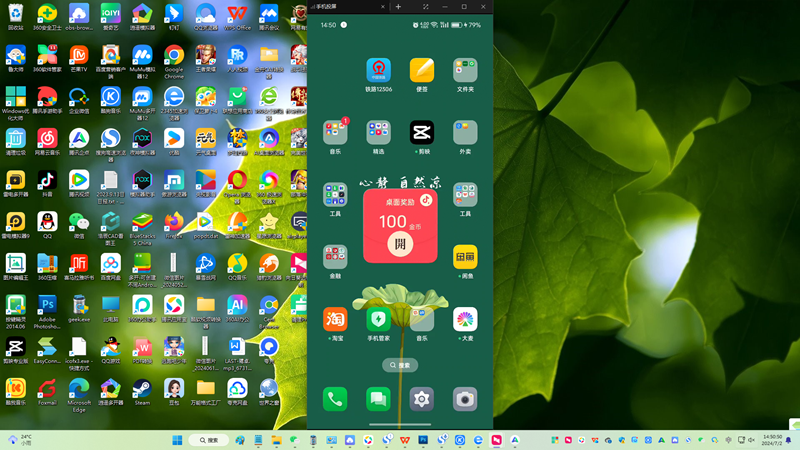This screenshot has height=450, width=800.
Task: Open the 金融 folder on the phone
Action: [x=335, y=257]
